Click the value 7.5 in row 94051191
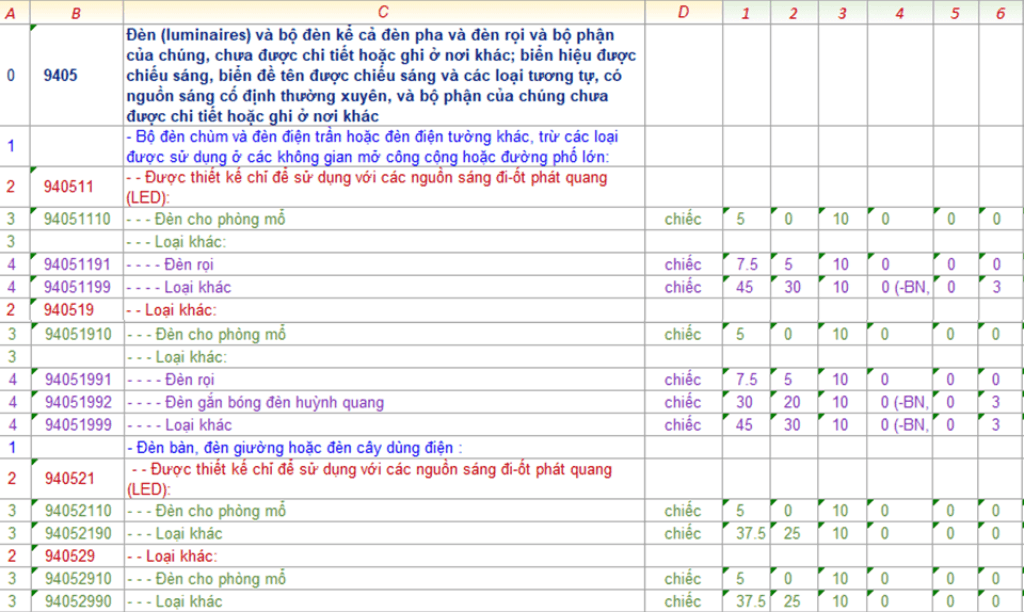The width and height of the screenshot is (1024, 612). click(747, 265)
